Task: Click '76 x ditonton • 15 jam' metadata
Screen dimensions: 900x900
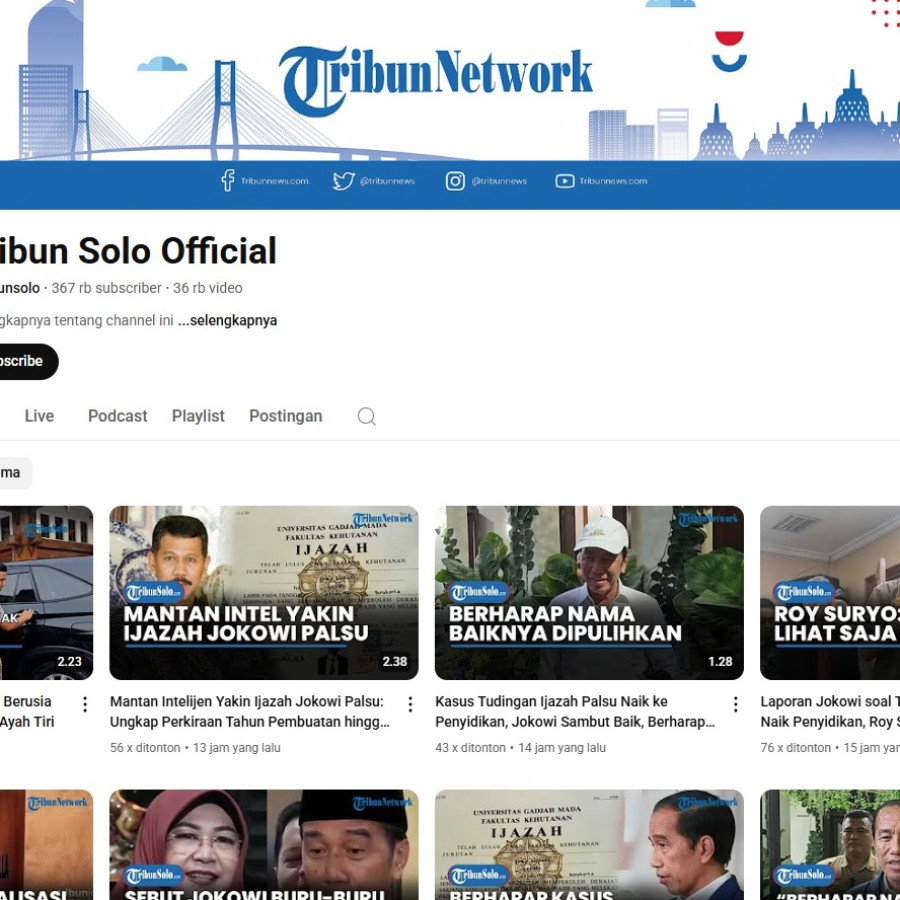Action: (830, 747)
